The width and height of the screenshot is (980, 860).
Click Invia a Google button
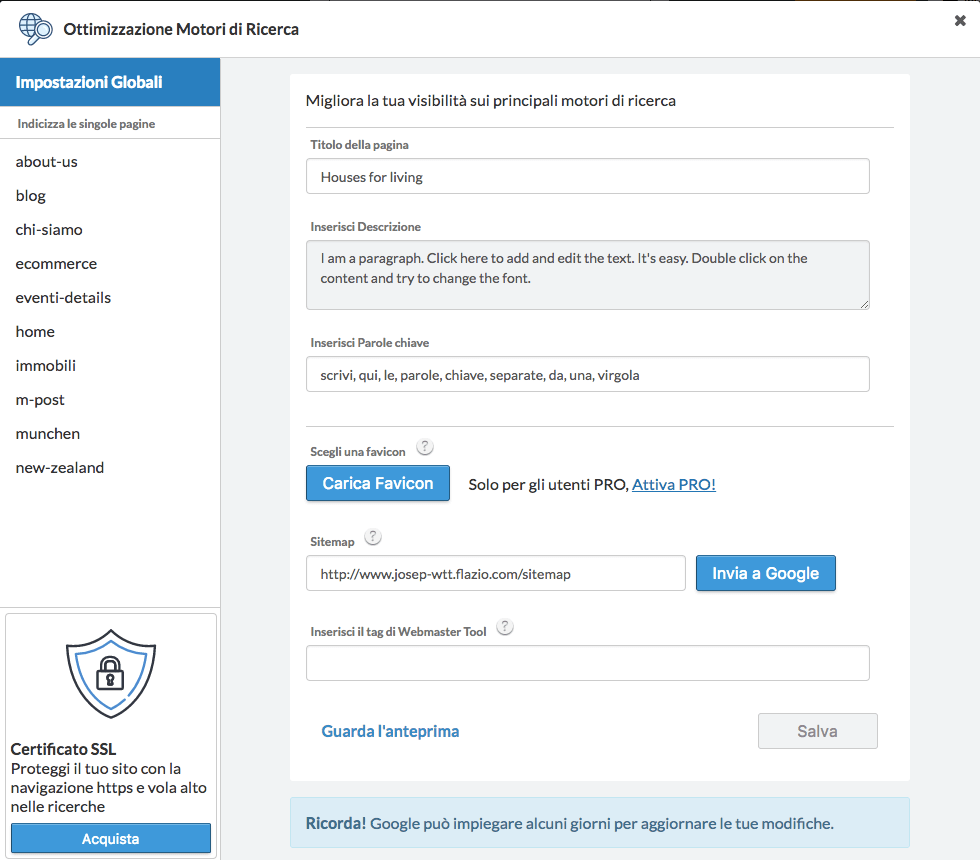click(x=766, y=573)
